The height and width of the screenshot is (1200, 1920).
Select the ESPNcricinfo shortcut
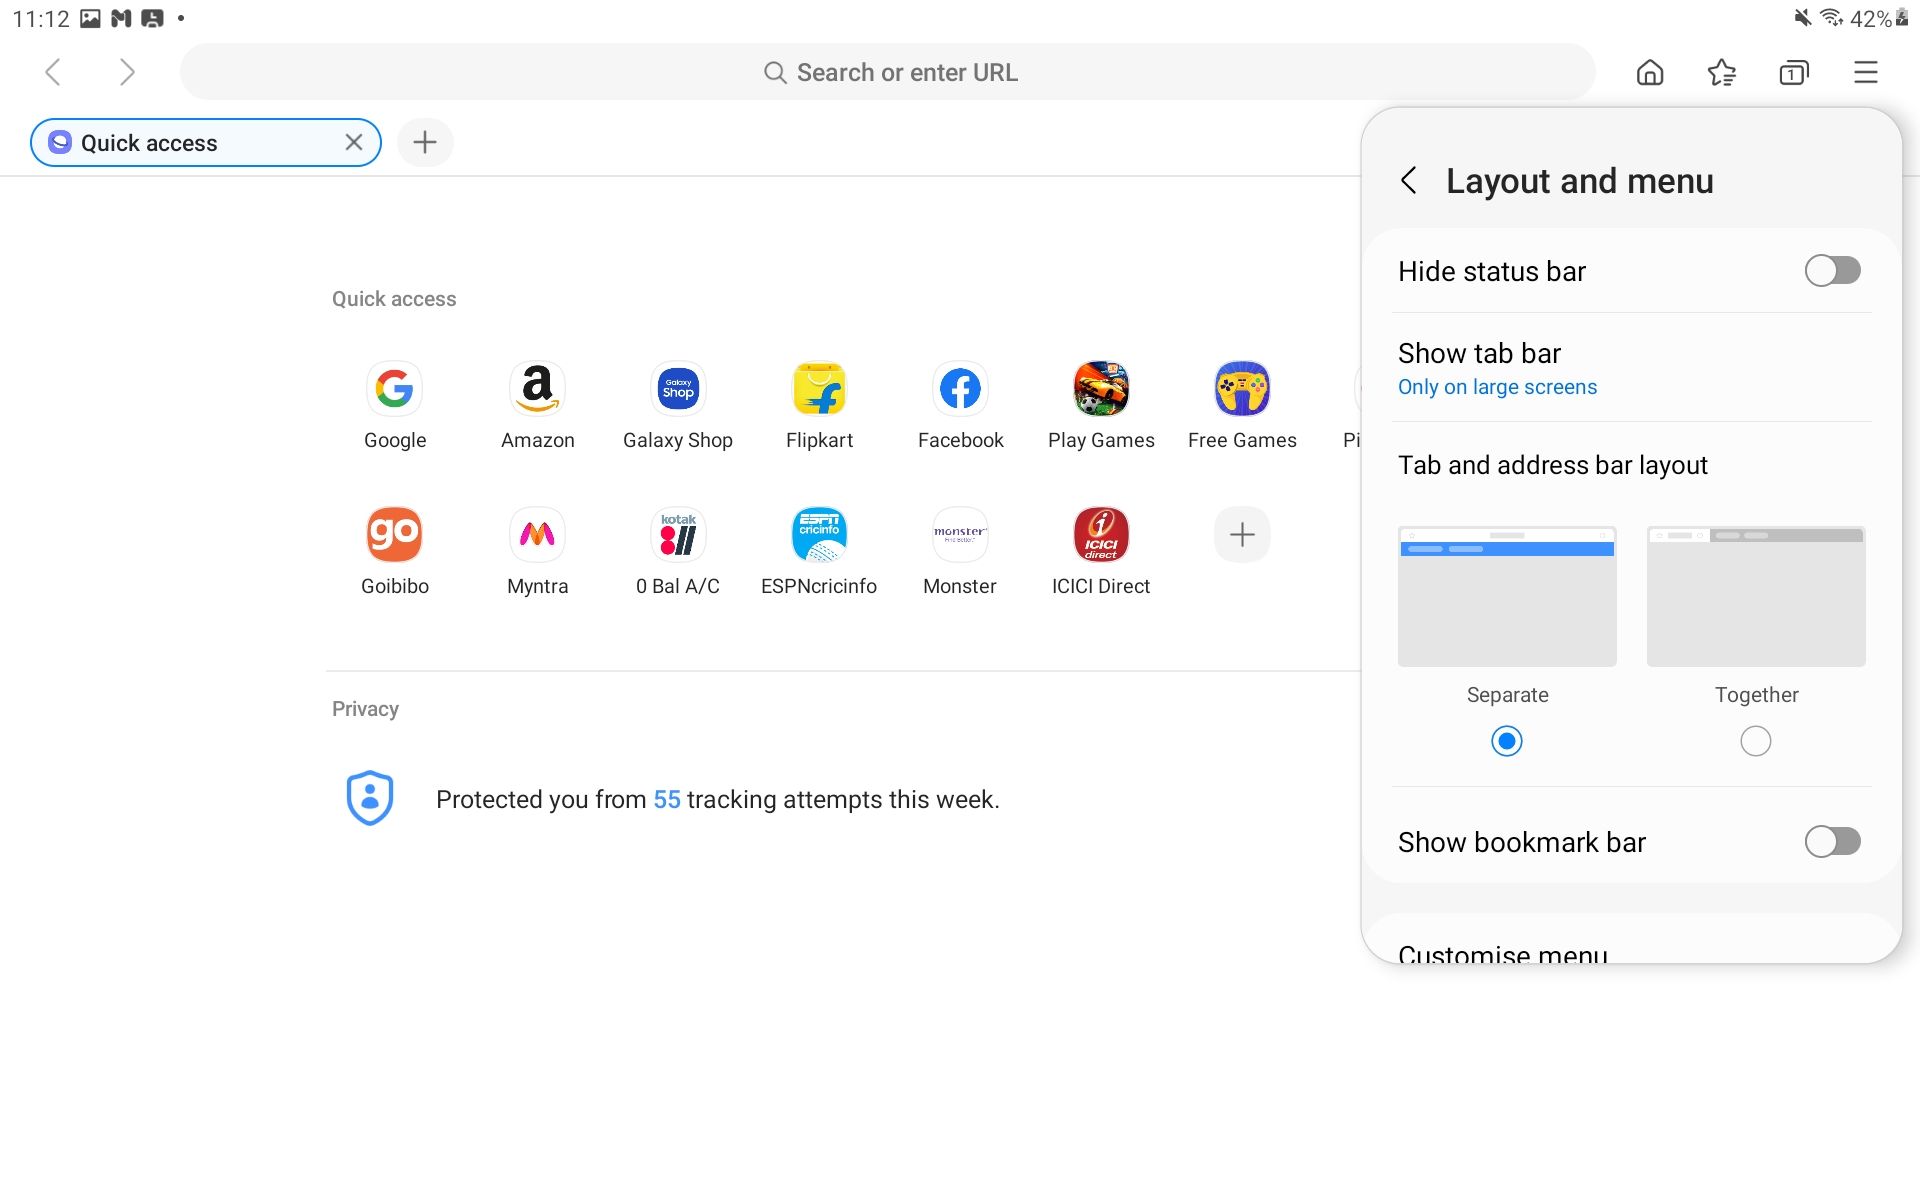coord(819,550)
